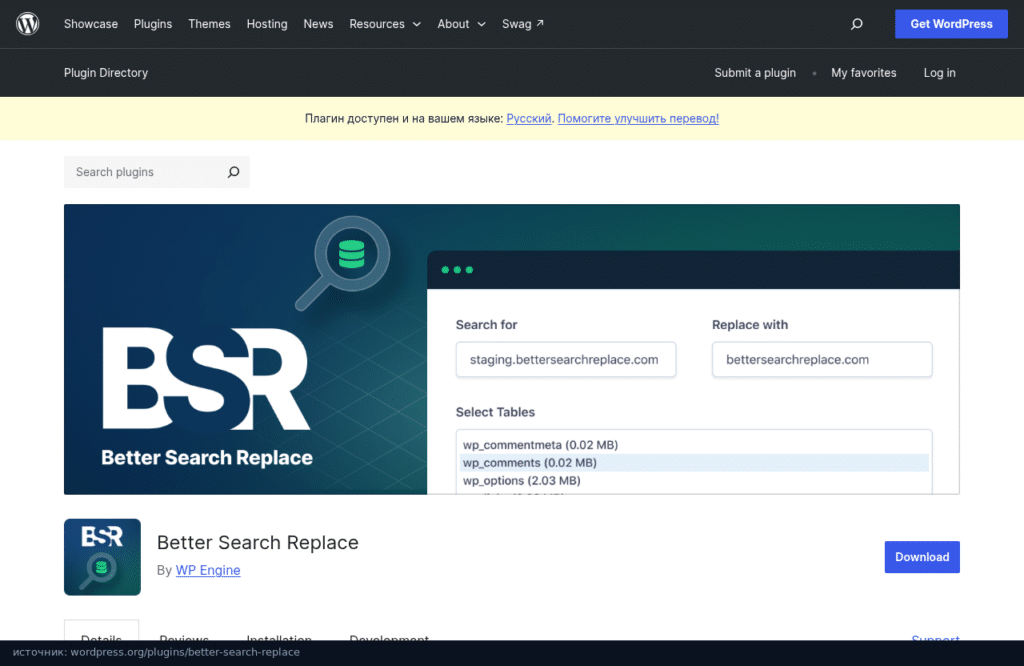Open the Hosting menu item
Viewport: 1024px width, 666px height.
[266, 24]
